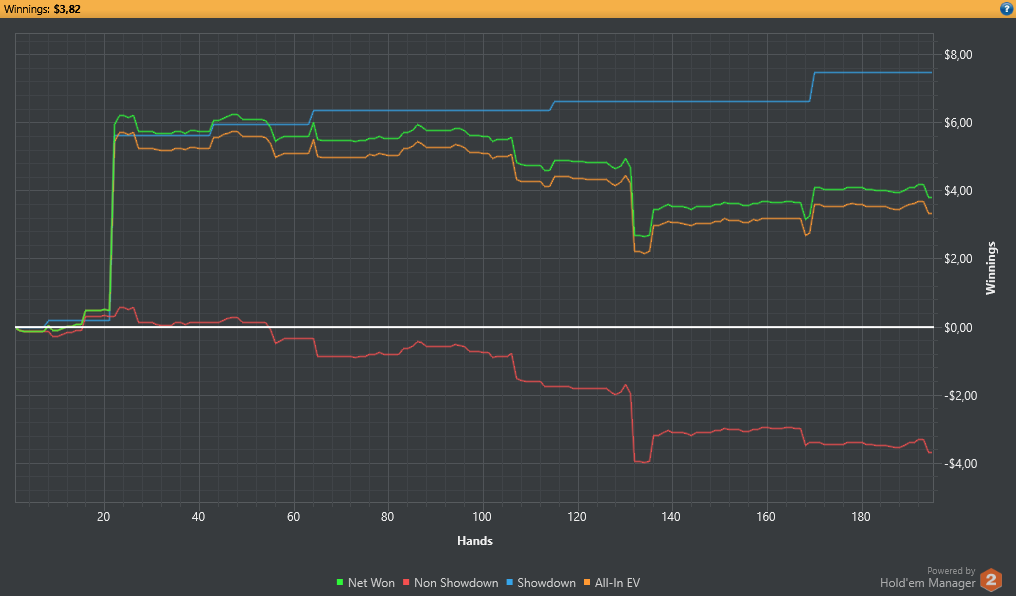Click the 140 hands x-axis label
Screen dimensions: 1016x596
671,517
